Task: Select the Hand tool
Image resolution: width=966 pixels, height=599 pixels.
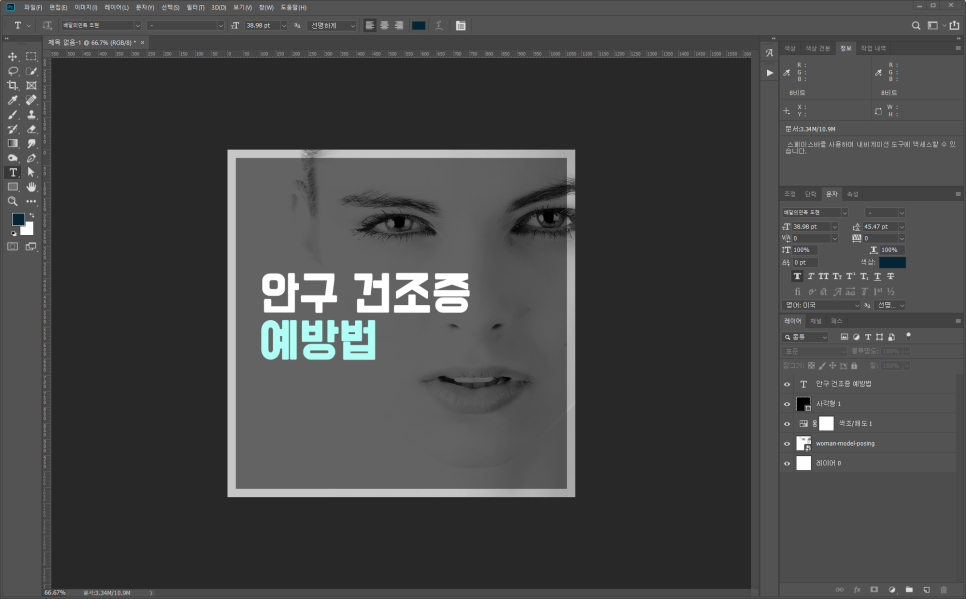Action: point(31,186)
